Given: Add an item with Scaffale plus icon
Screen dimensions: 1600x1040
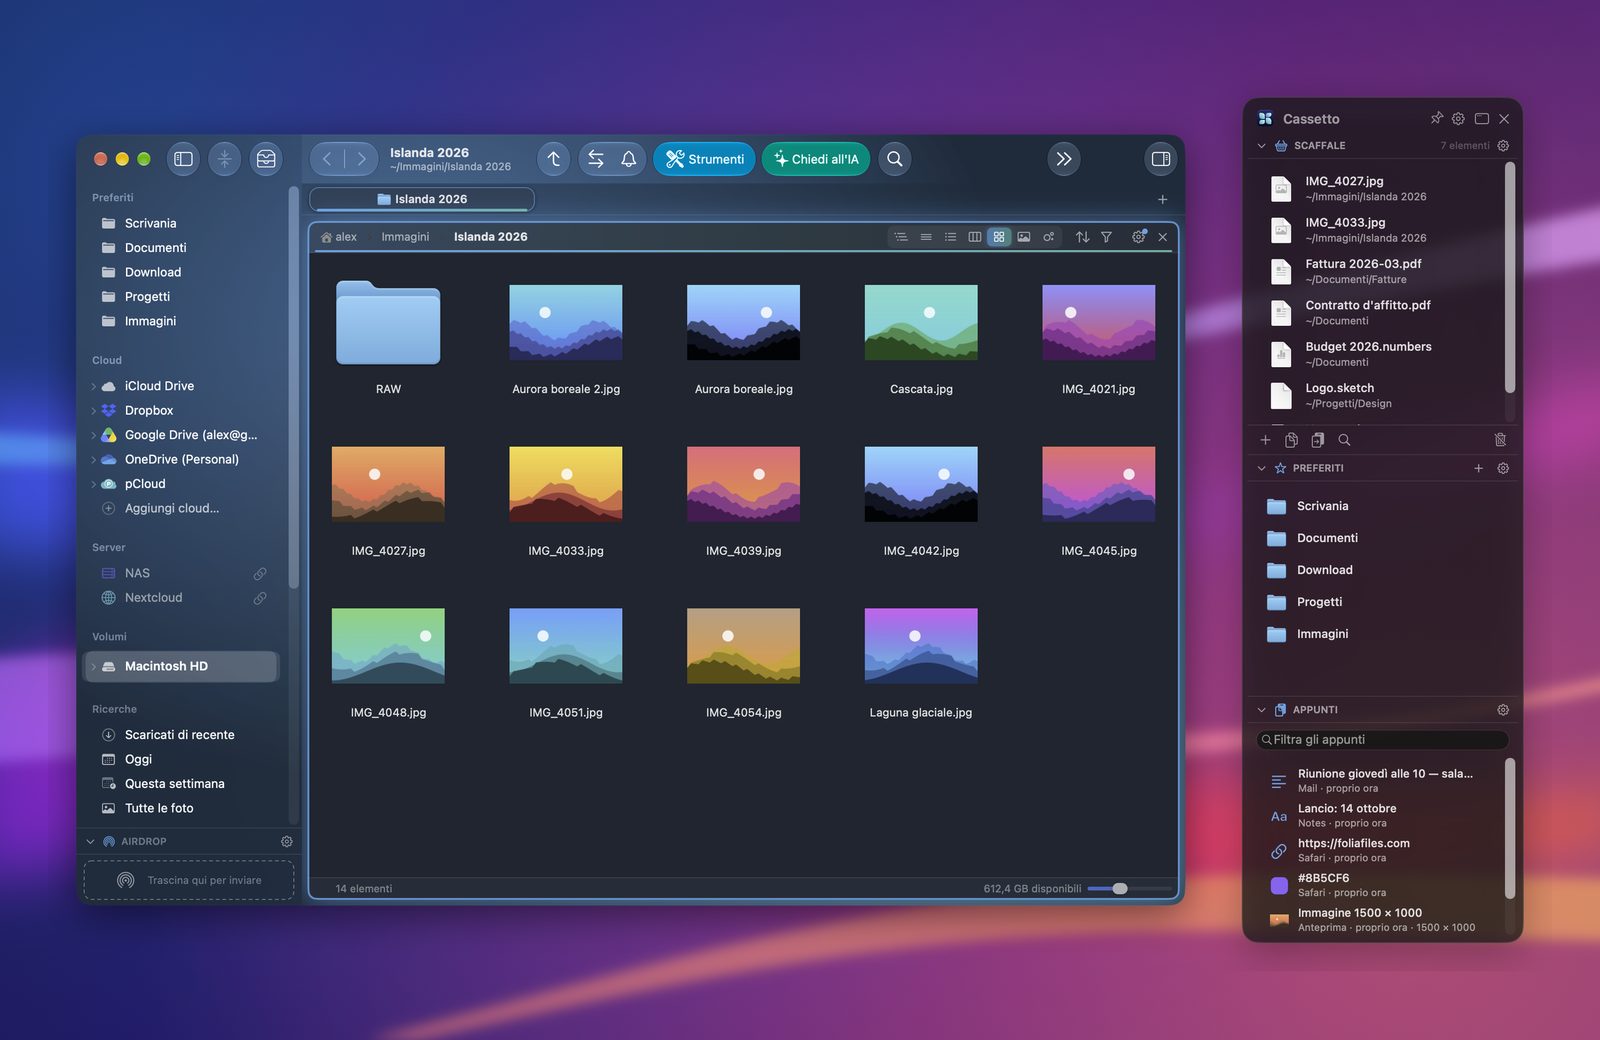Looking at the screenshot, I should [1265, 440].
